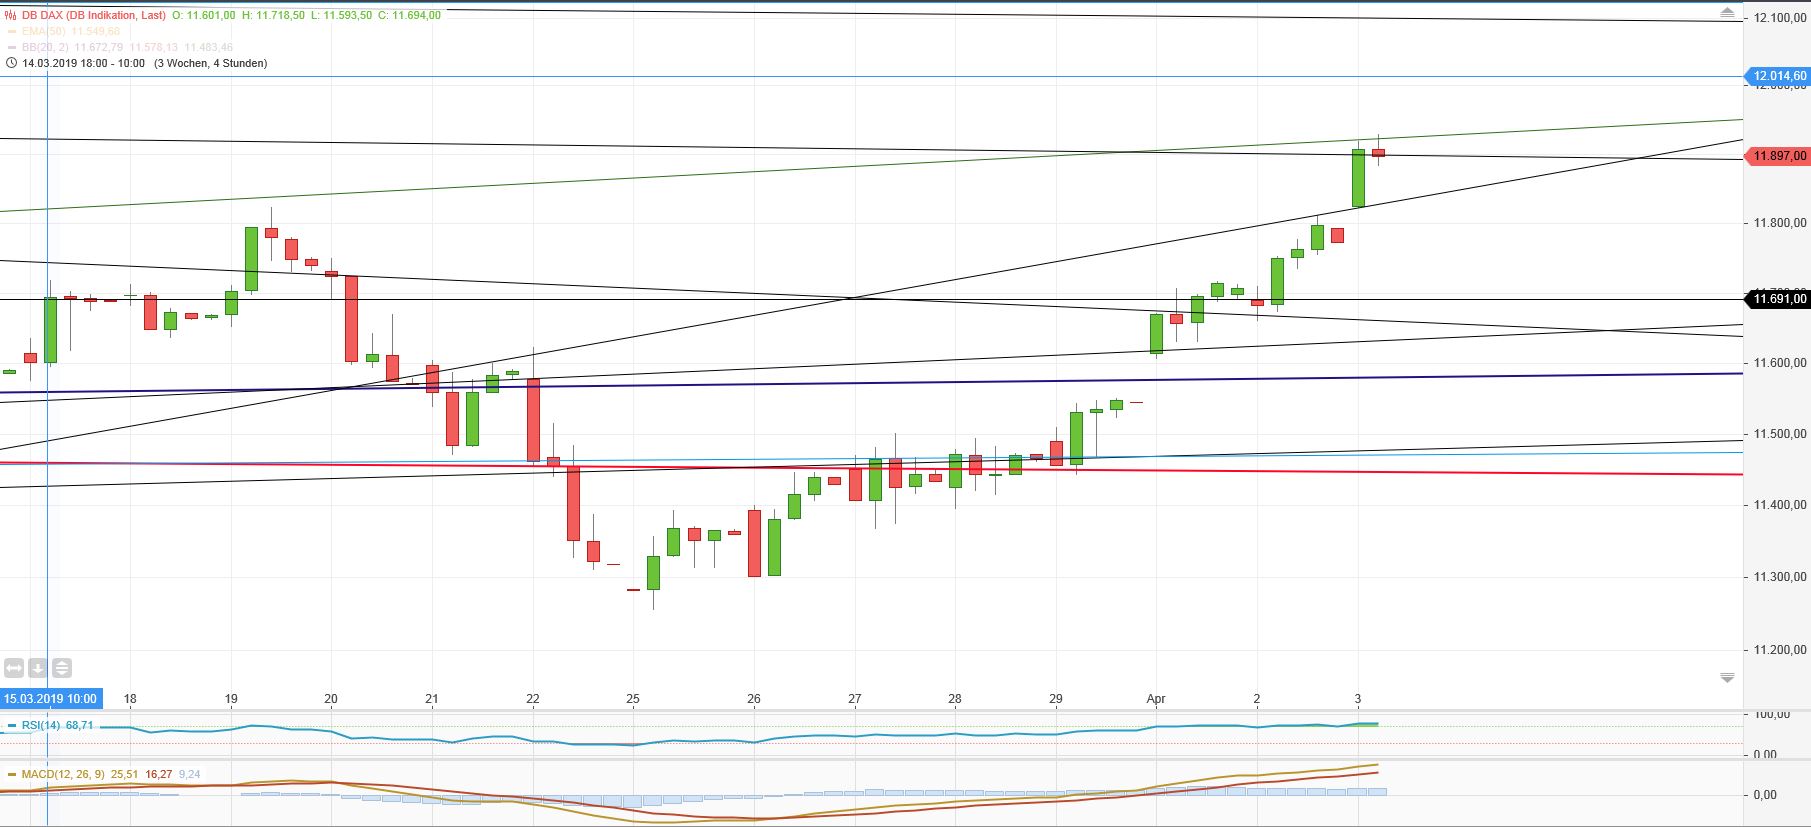This screenshot has height=827, width=1811.
Task: Click the '18' date on time axis
Action: coord(130,699)
